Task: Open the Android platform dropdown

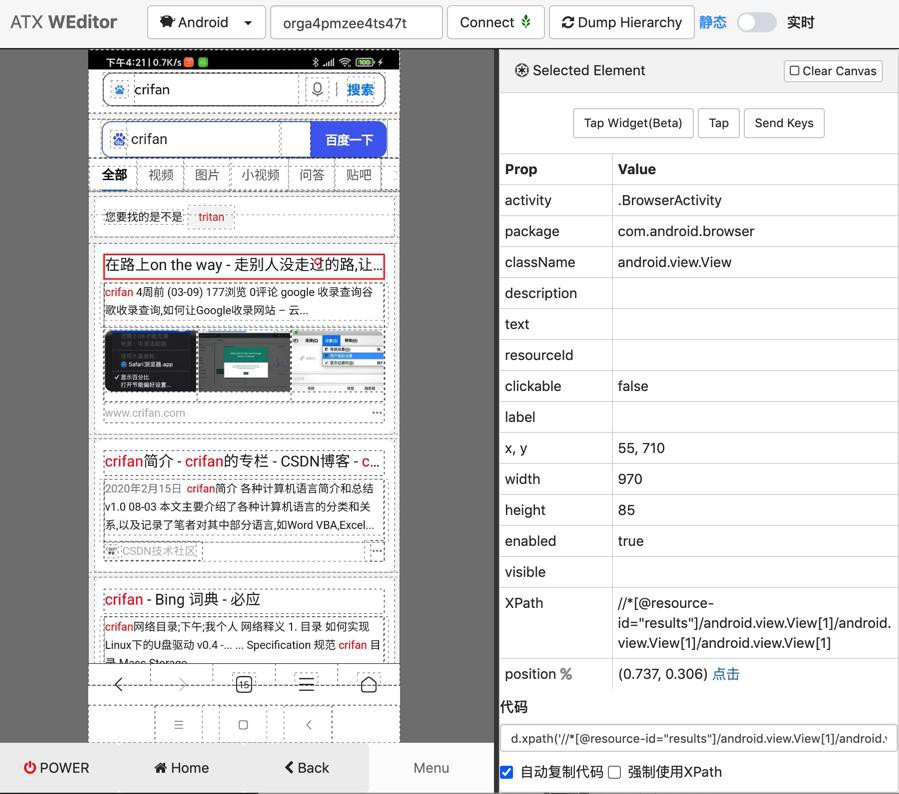Action: tap(206, 22)
